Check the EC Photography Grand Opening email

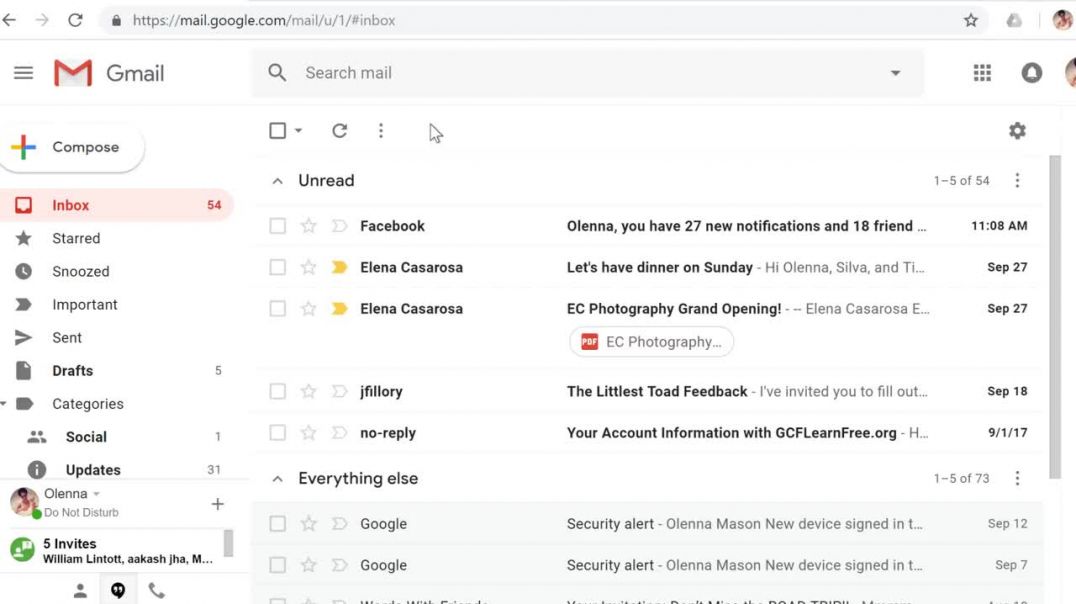[x=277, y=309]
